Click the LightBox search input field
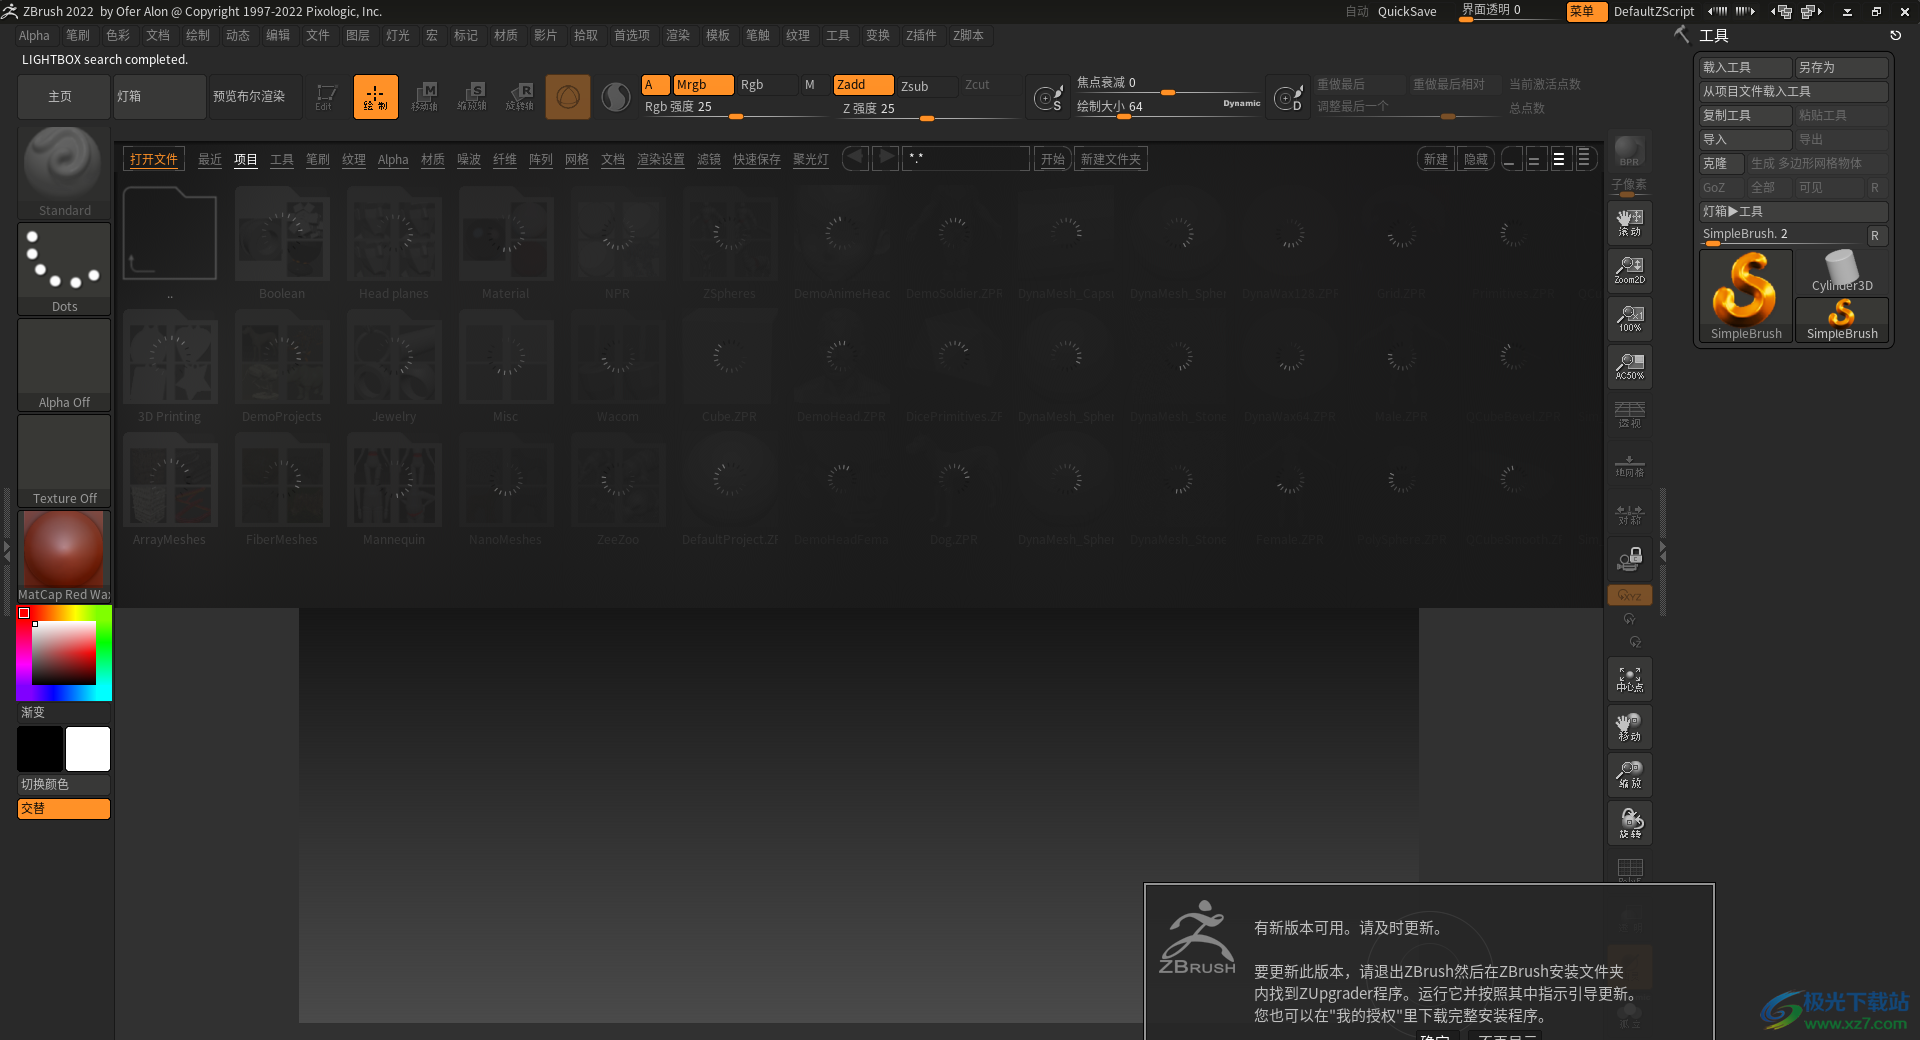Viewport: 1920px width, 1040px height. point(966,159)
